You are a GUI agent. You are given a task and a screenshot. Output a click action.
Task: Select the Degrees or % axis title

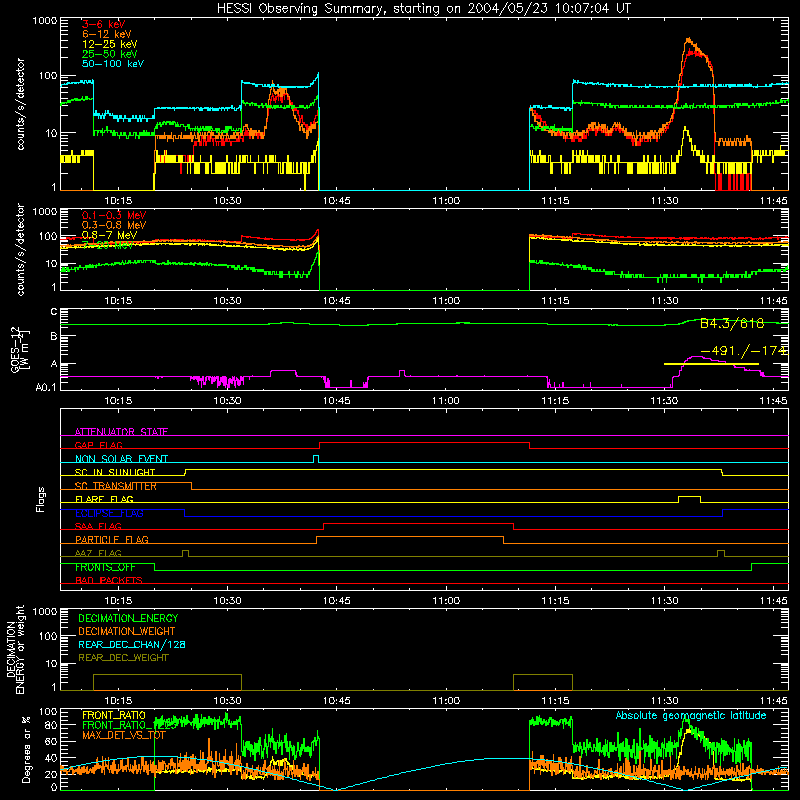click(26, 749)
